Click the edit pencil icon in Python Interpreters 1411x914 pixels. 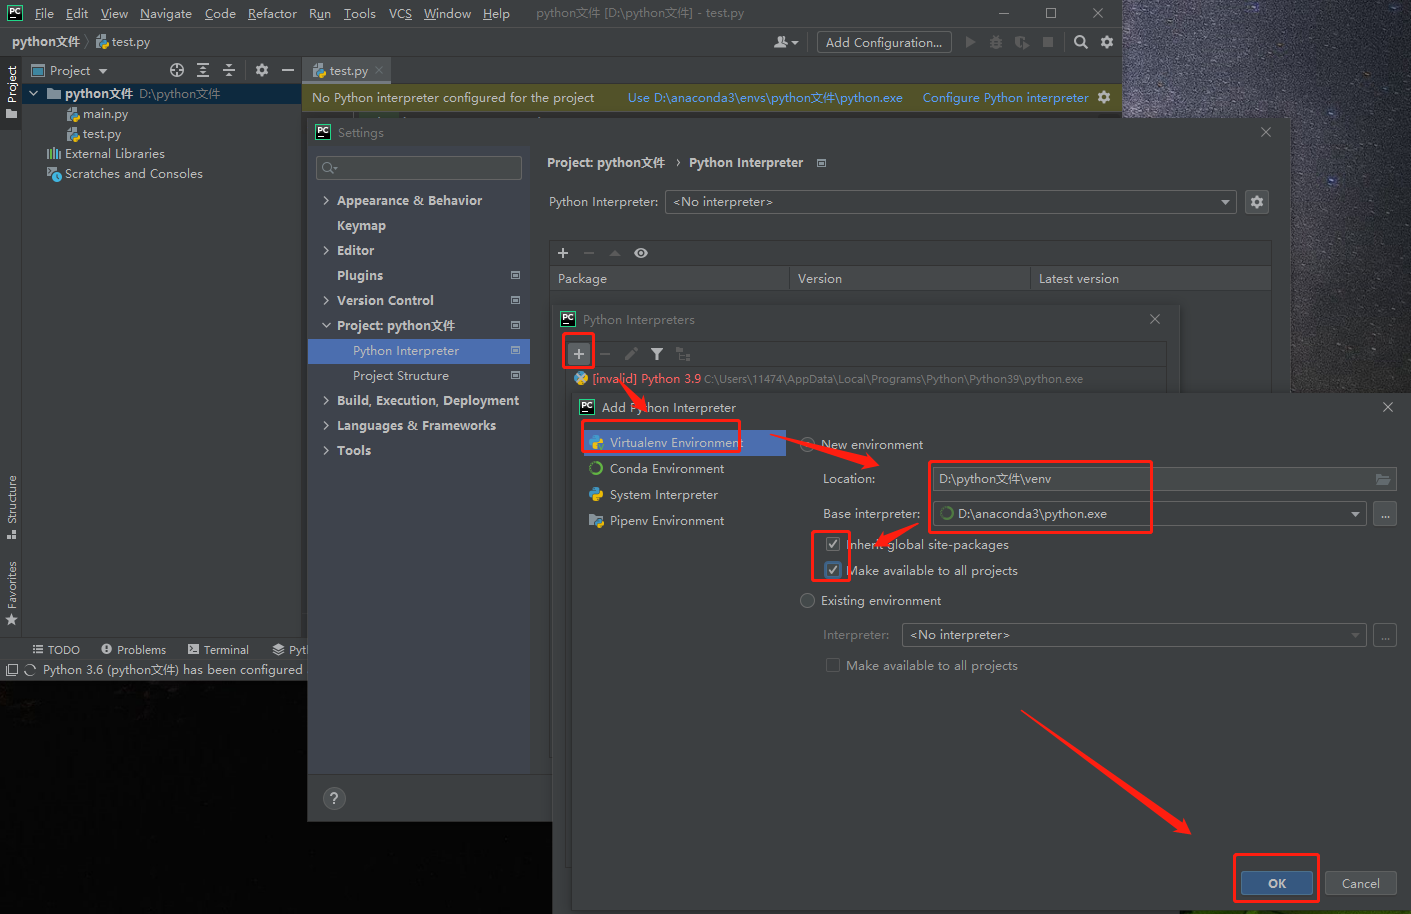[x=631, y=354]
